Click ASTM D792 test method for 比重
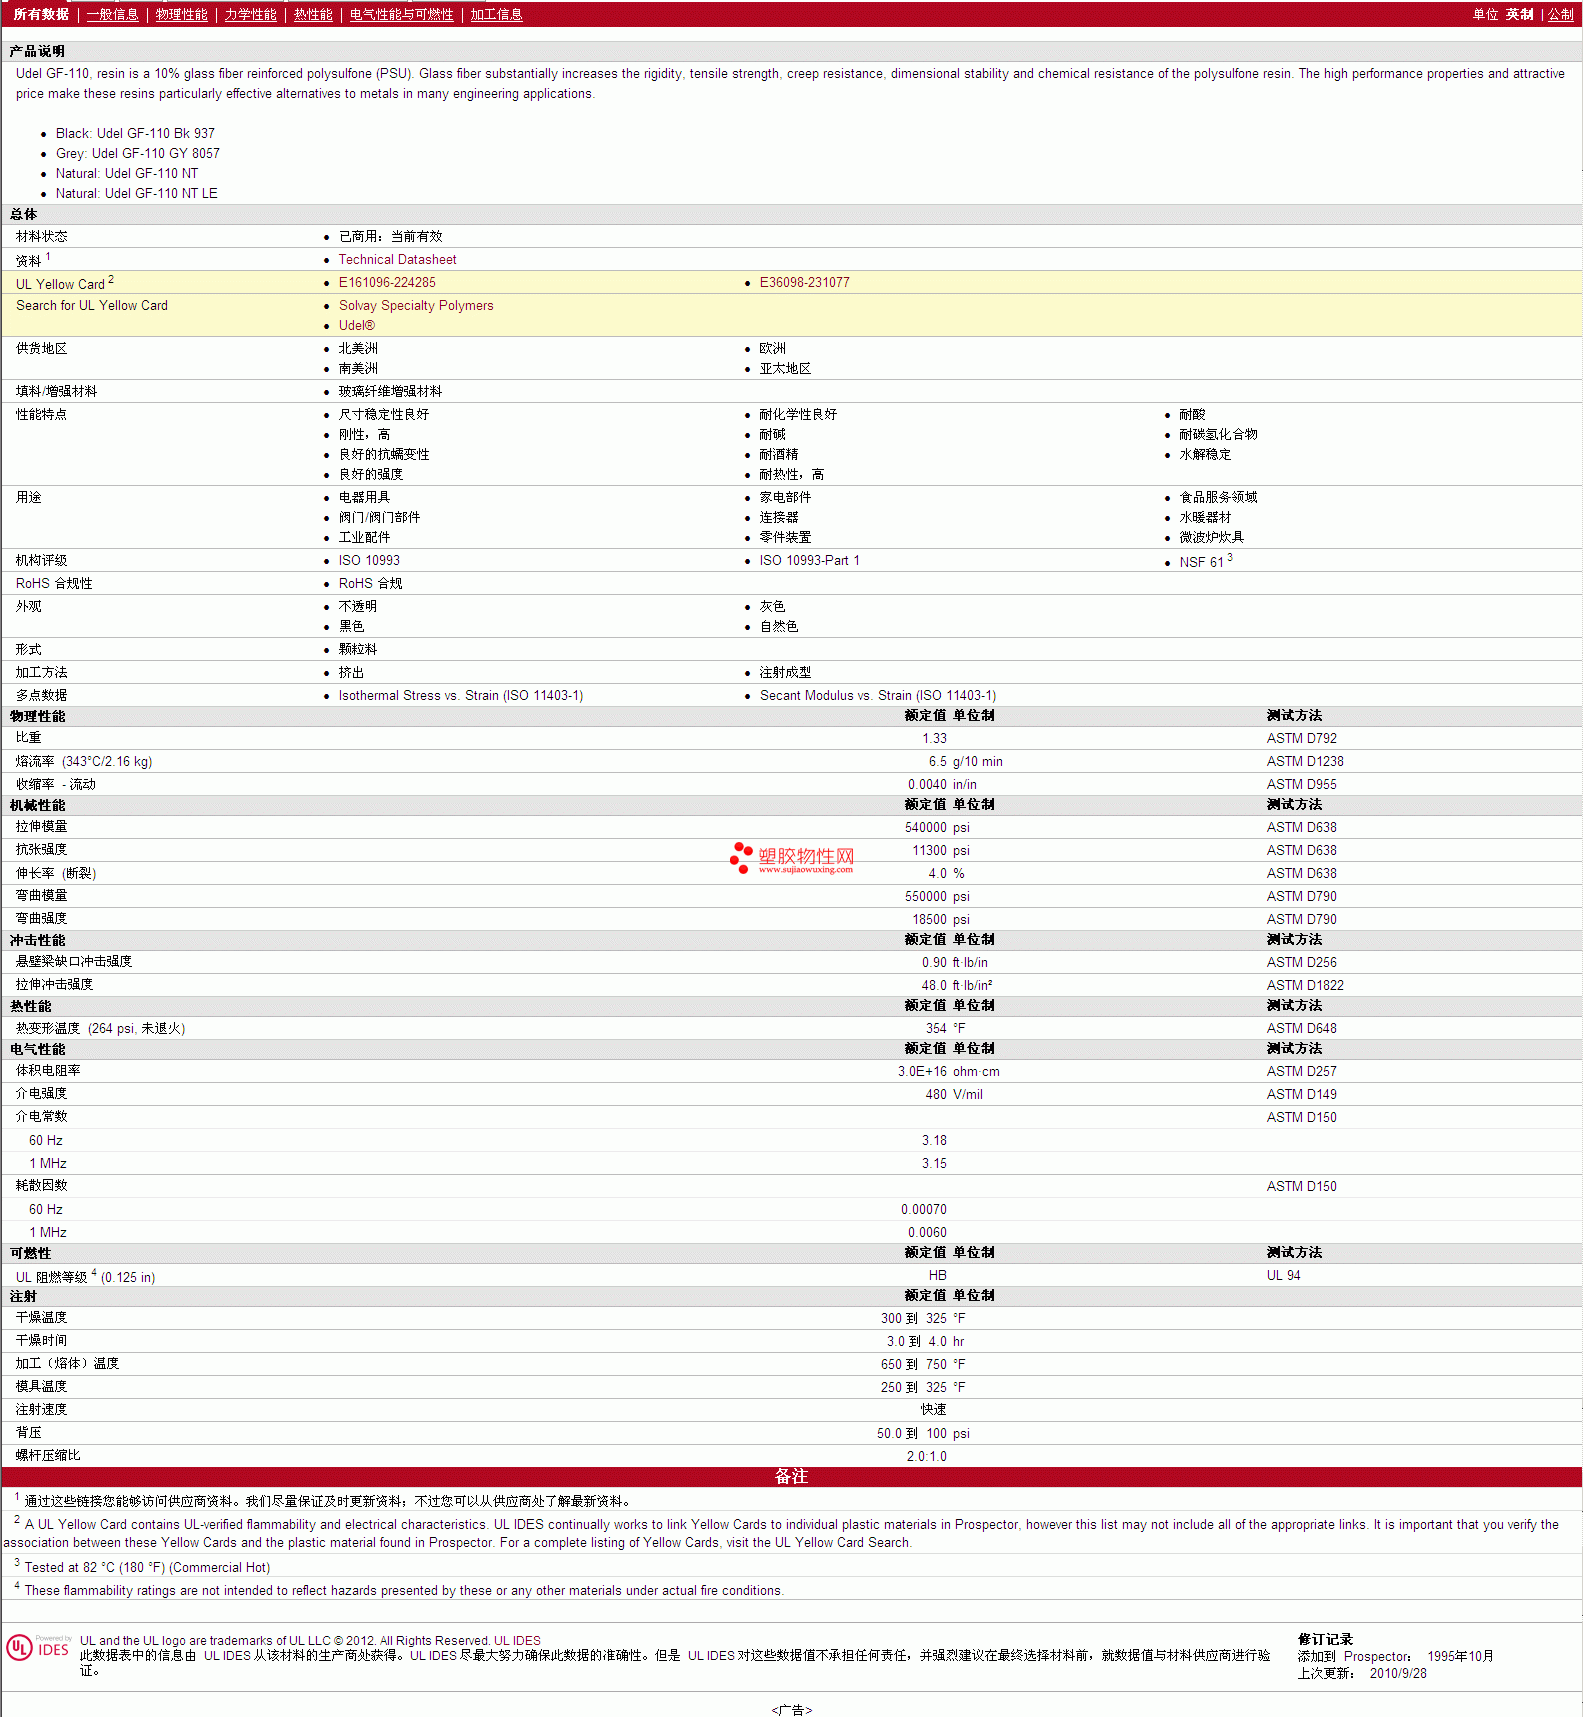The height and width of the screenshot is (1717, 1583). (x=1301, y=738)
